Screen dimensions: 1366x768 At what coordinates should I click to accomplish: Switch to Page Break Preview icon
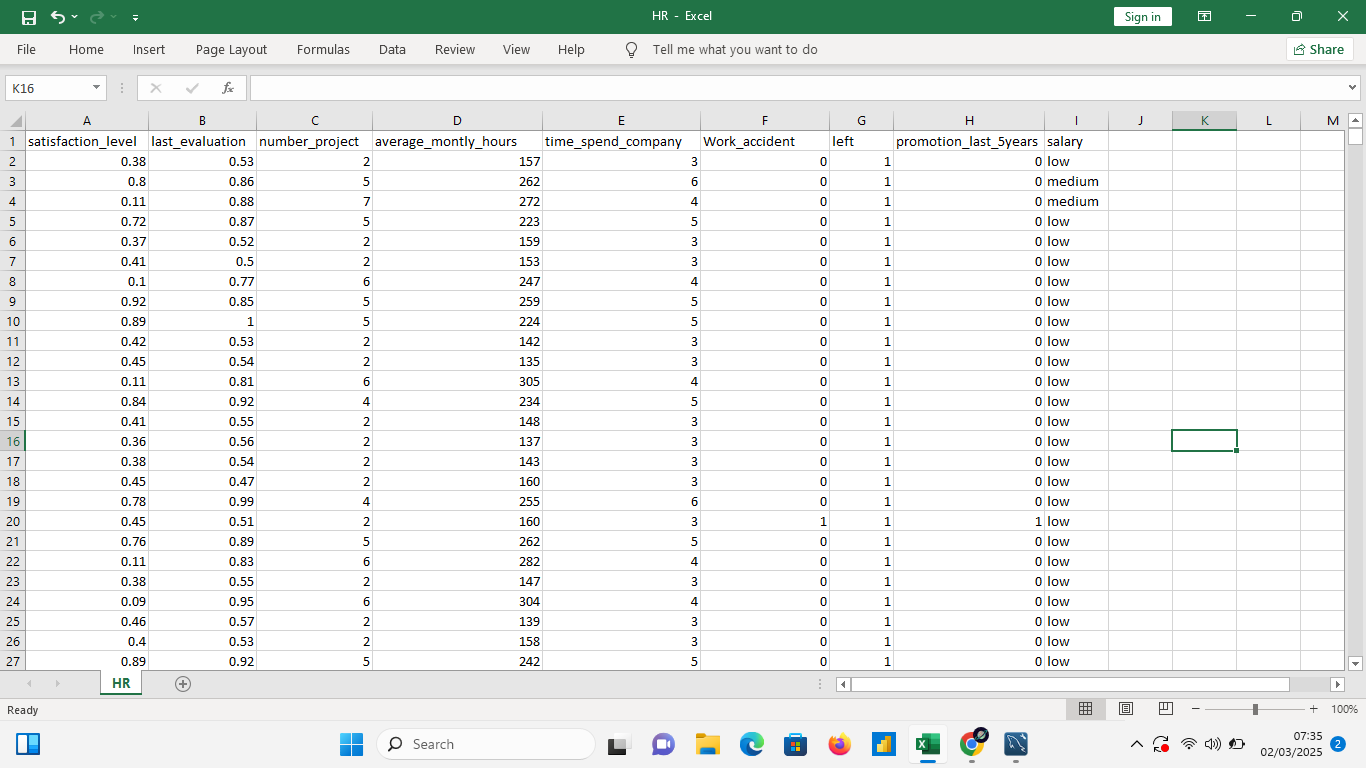tap(1165, 709)
